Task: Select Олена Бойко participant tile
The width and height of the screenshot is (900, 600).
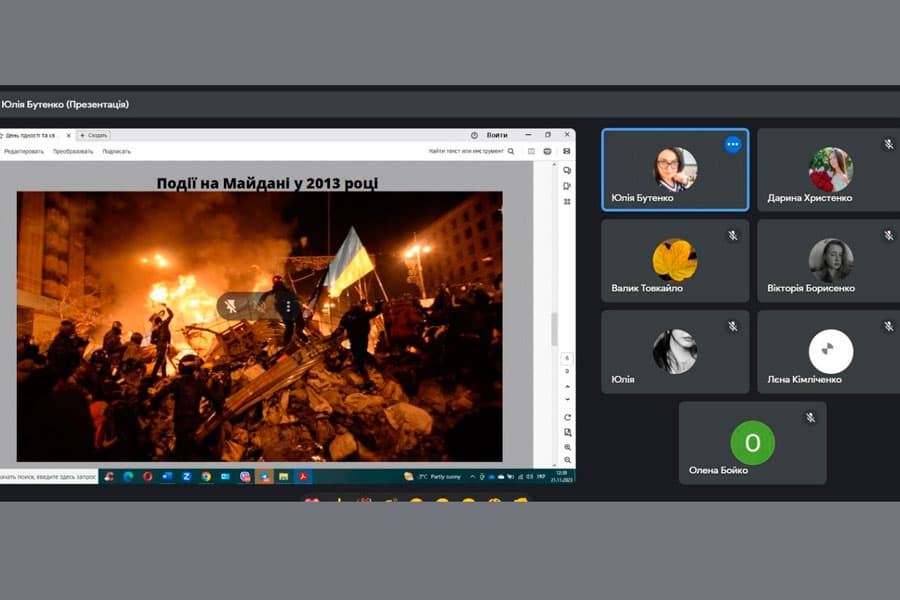Action: [752, 443]
